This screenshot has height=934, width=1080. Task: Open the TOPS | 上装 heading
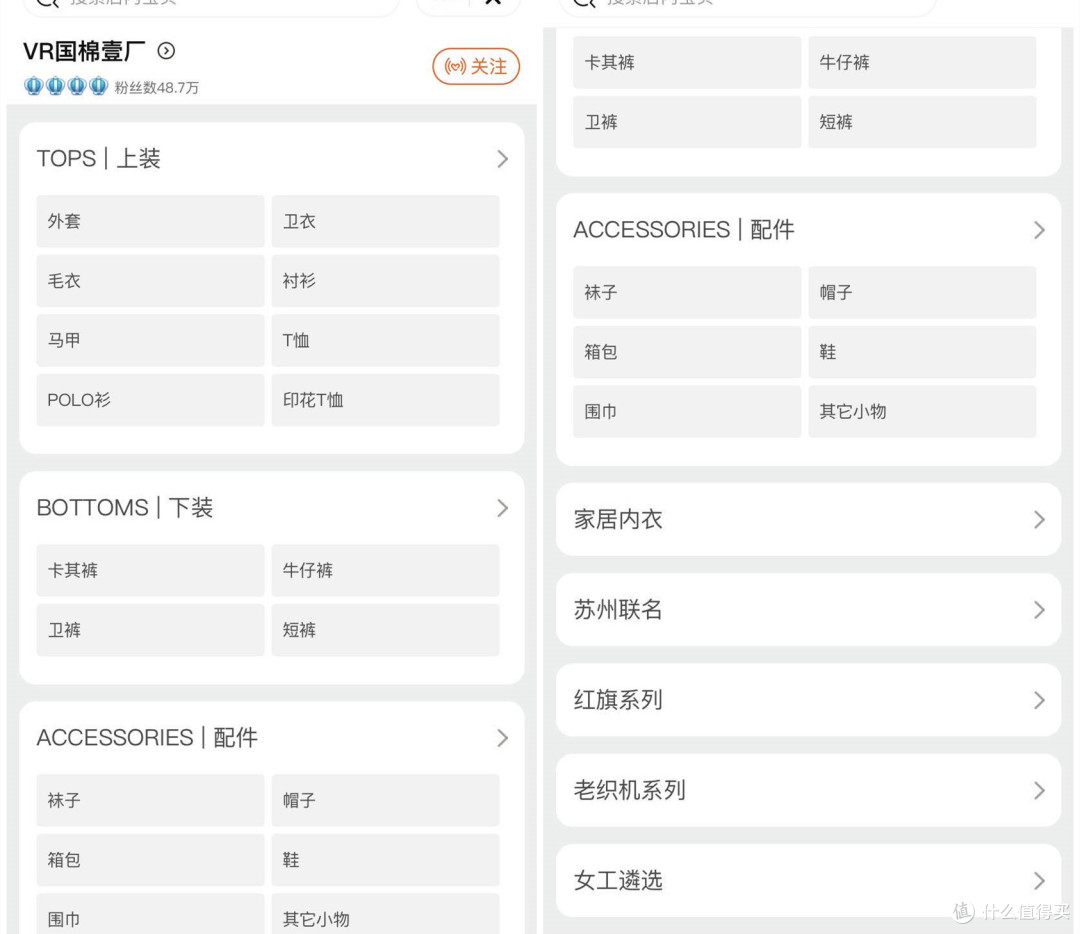pyautogui.click(x=98, y=159)
